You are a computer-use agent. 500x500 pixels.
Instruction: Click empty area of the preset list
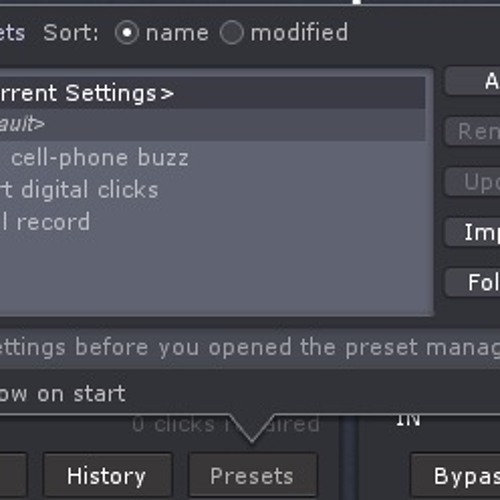(213, 275)
